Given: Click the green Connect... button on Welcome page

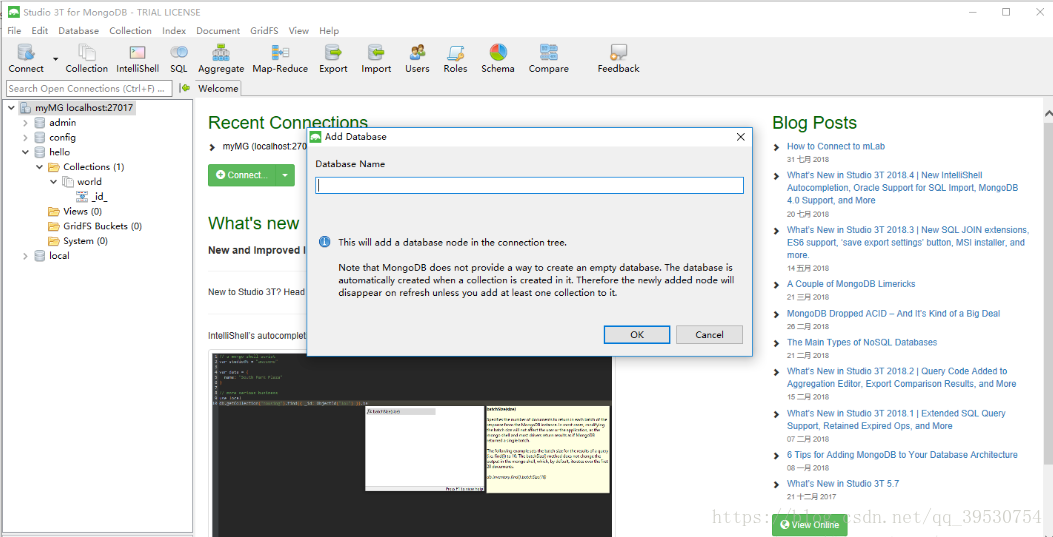Looking at the screenshot, I should [242, 175].
